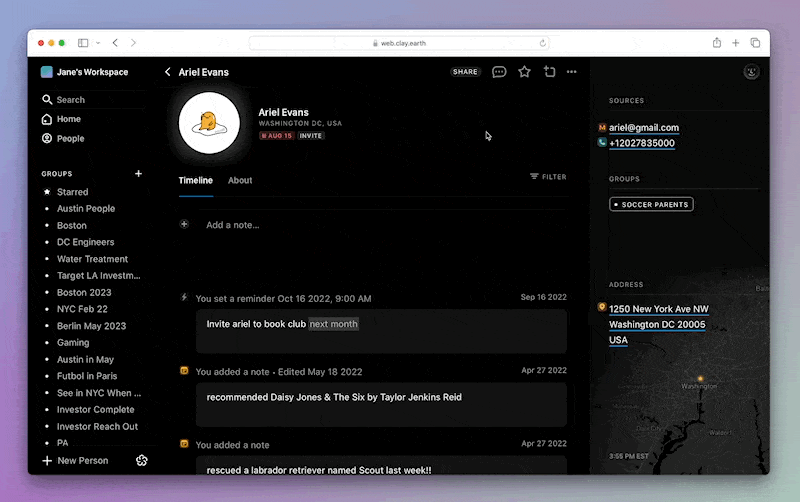
Task: Click the merge contact icon beside star
Action: point(549,72)
